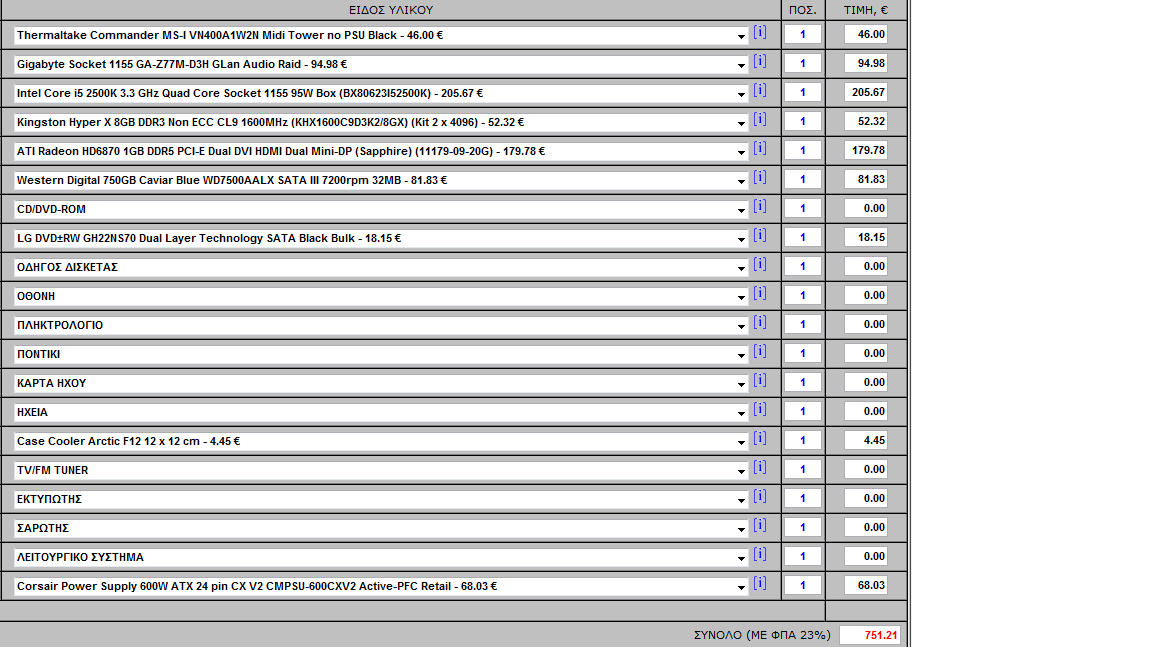Click quantity field for Corsair Power Supply row
Image resolution: width=1152 pixels, height=648 pixels.
point(802,586)
